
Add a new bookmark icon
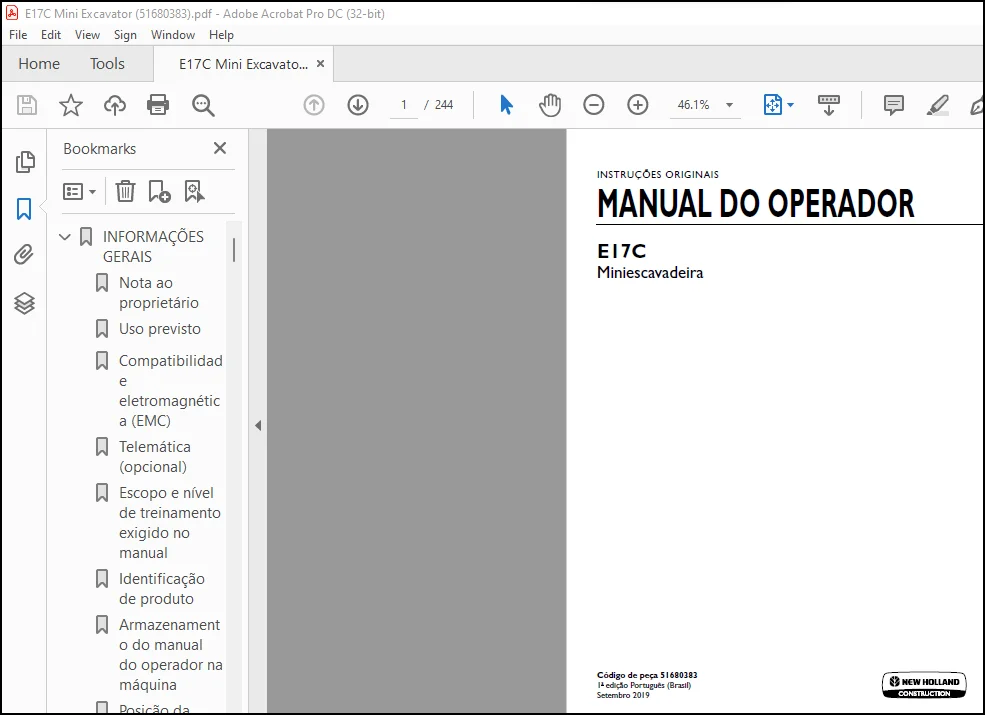click(159, 191)
